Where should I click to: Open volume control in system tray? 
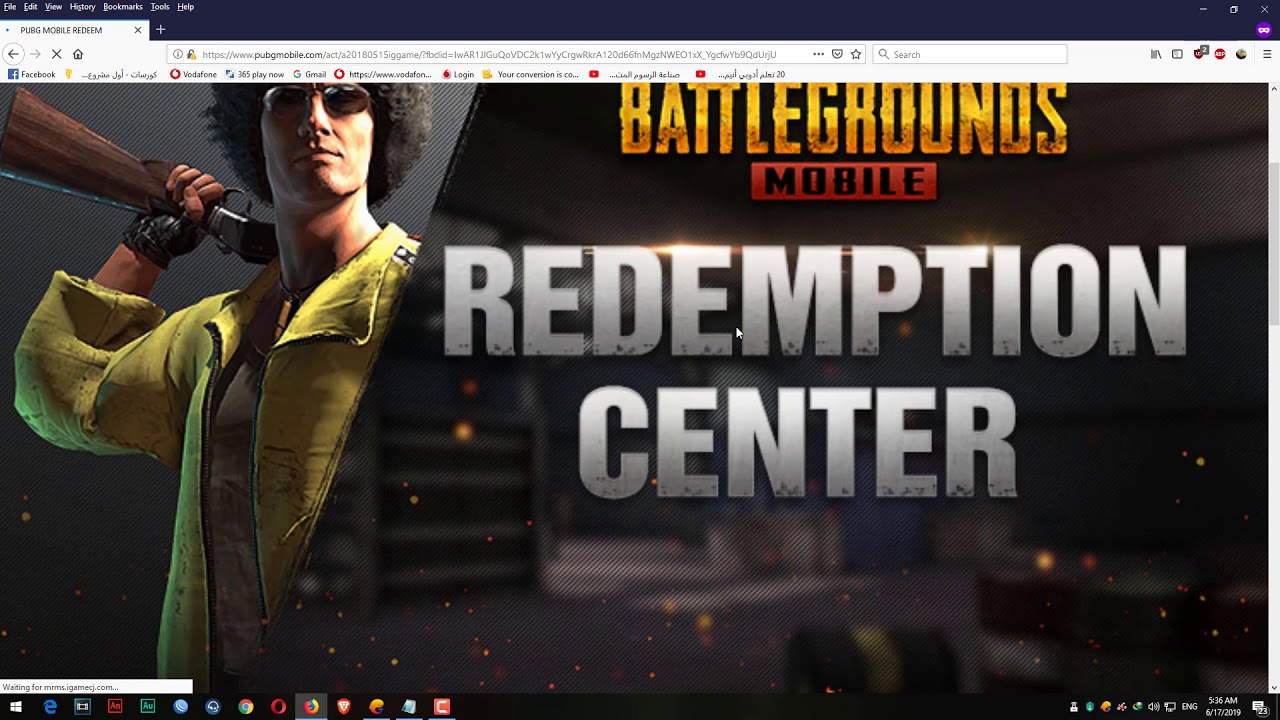pos(1154,707)
